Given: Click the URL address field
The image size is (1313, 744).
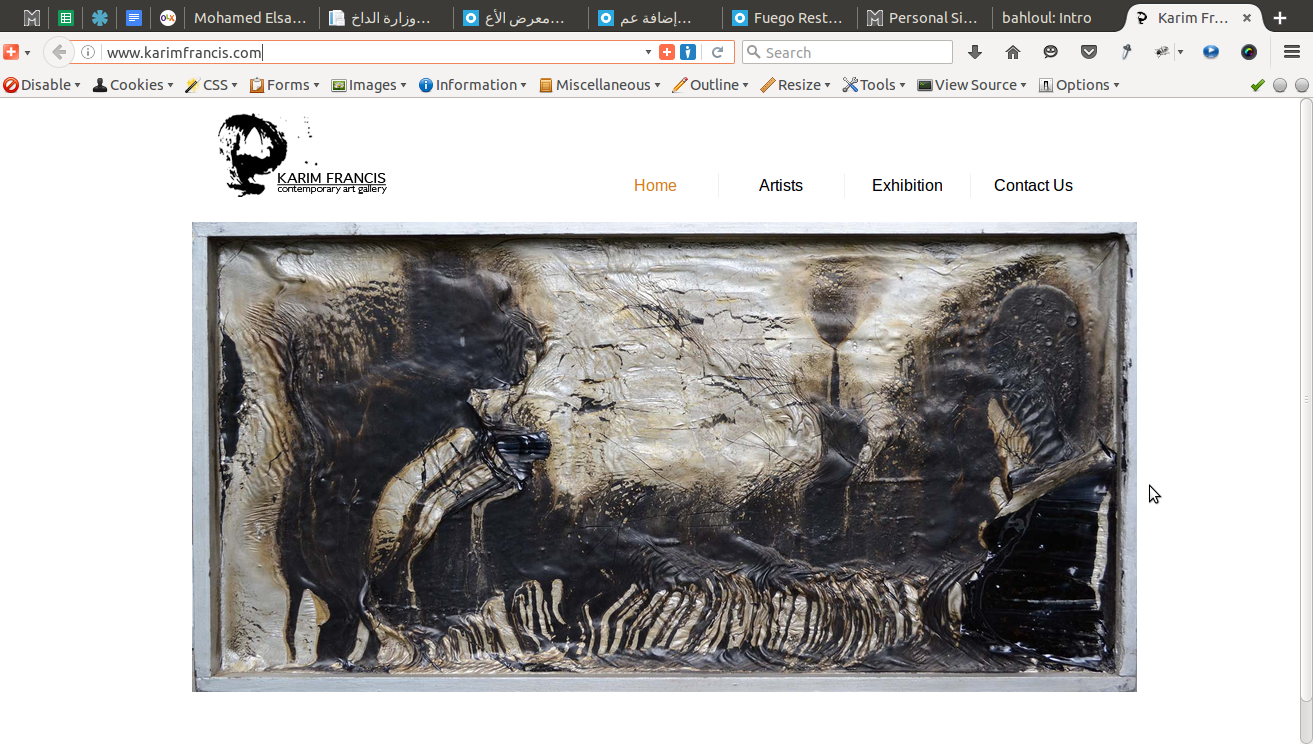Looking at the screenshot, I should pyautogui.click(x=372, y=52).
